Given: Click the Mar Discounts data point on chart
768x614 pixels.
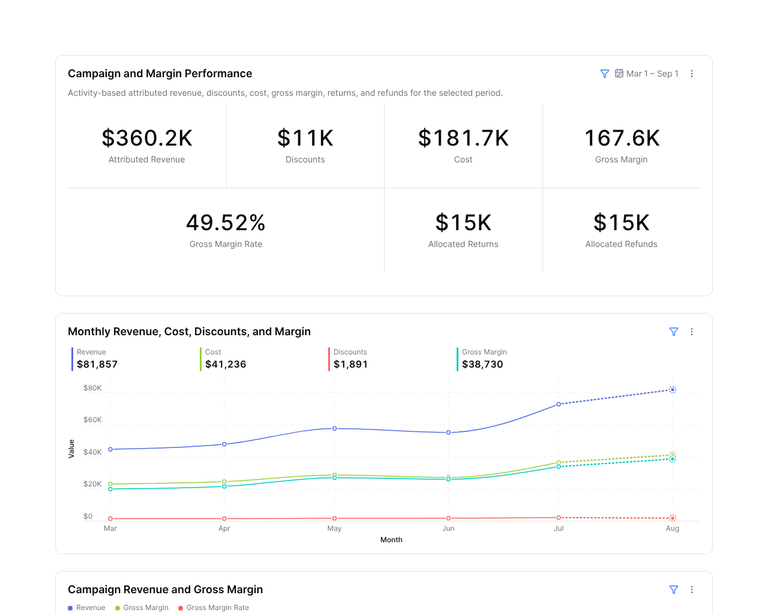Looking at the screenshot, I should pos(110,519).
